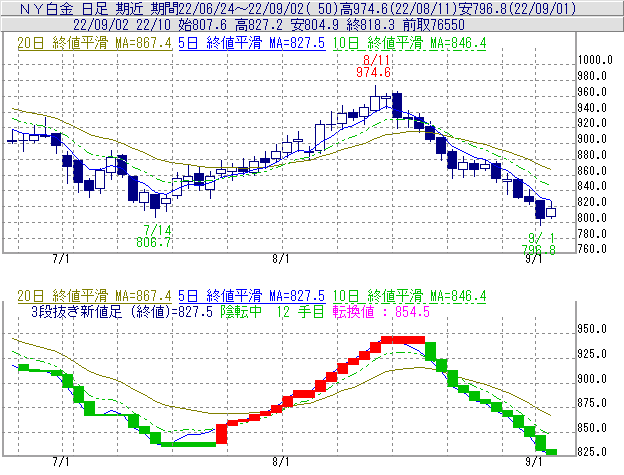Select the 5日 終値平滑 MA=827.5 legend in upper chart

pos(252,43)
